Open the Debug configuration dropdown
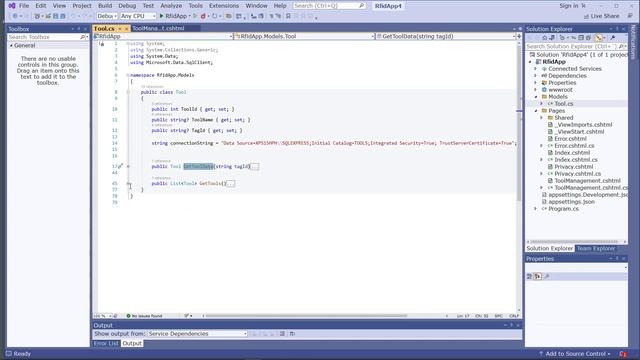 107,16
